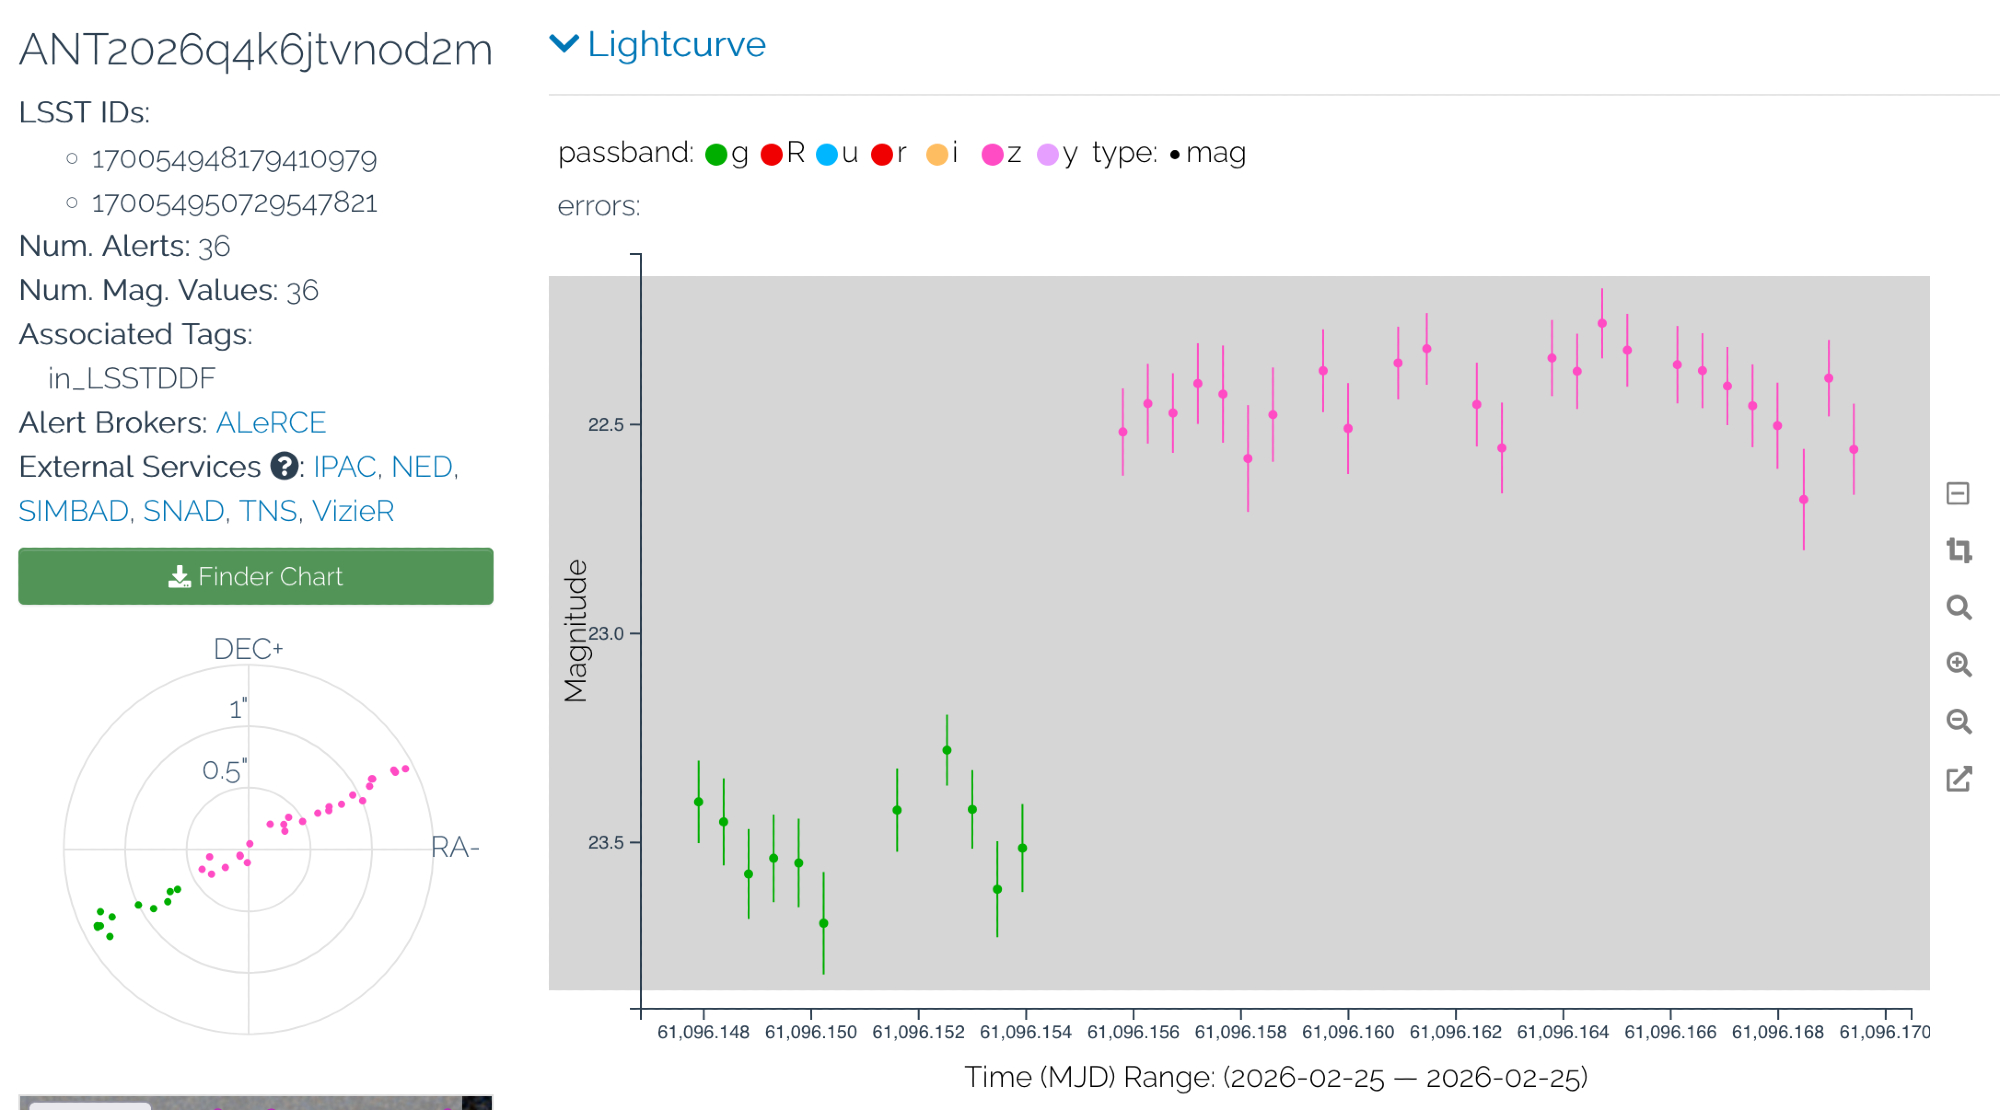The height and width of the screenshot is (1110, 2000).
Task: Open the SIMBAD external service link
Action: pos(74,511)
